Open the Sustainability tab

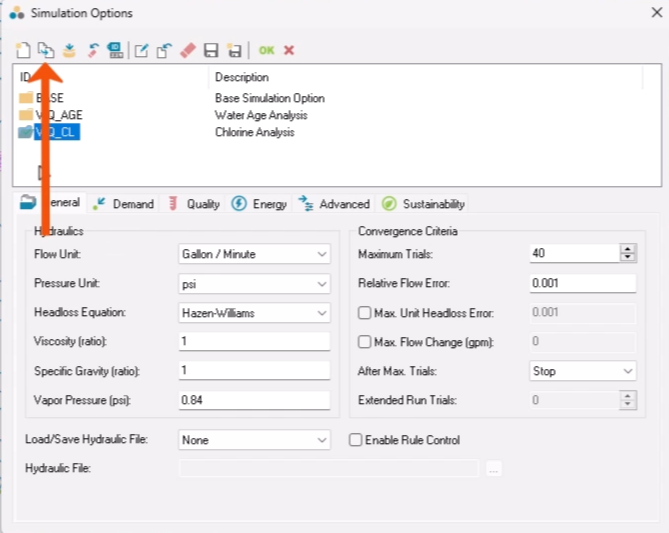[423, 204]
